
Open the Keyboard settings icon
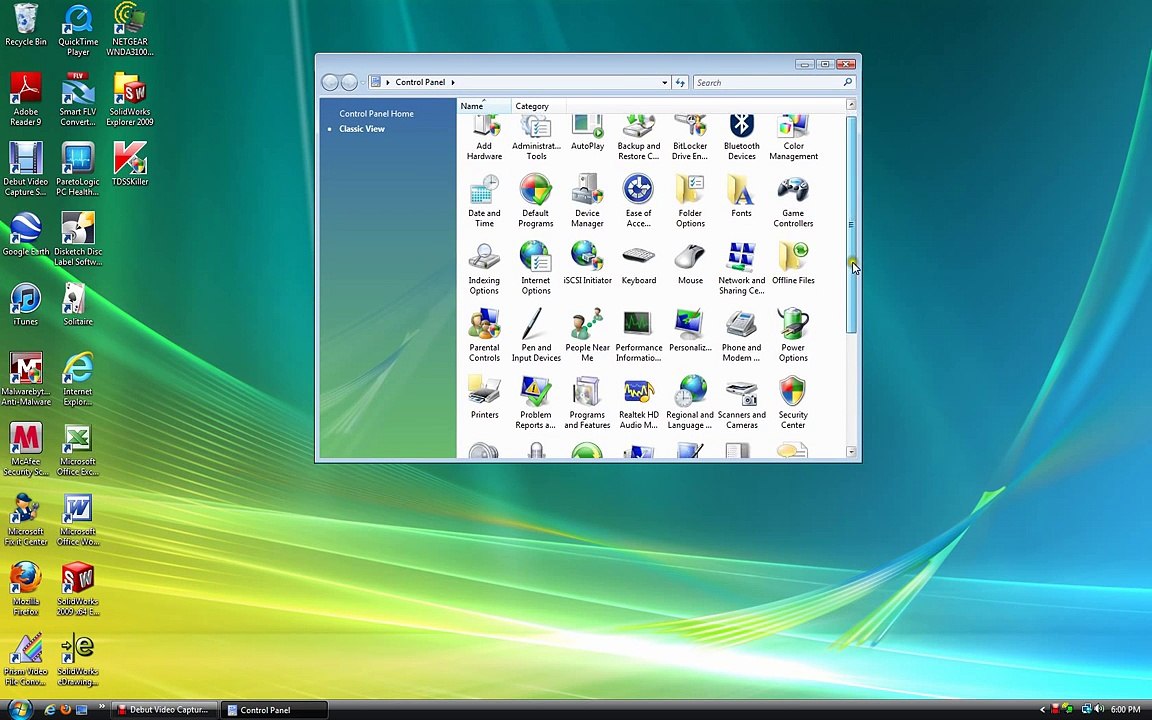click(x=639, y=265)
